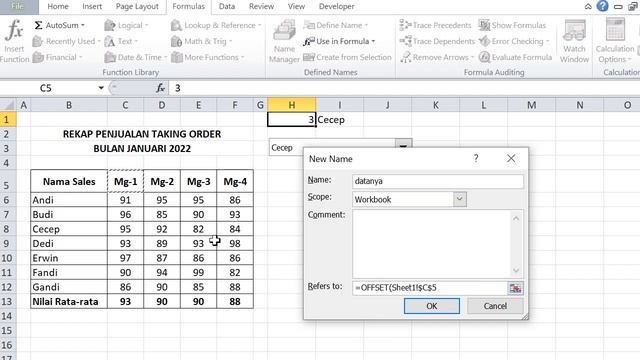This screenshot has height=360, width=640.
Task: Switch to the Data tab
Action: tap(227, 7)
